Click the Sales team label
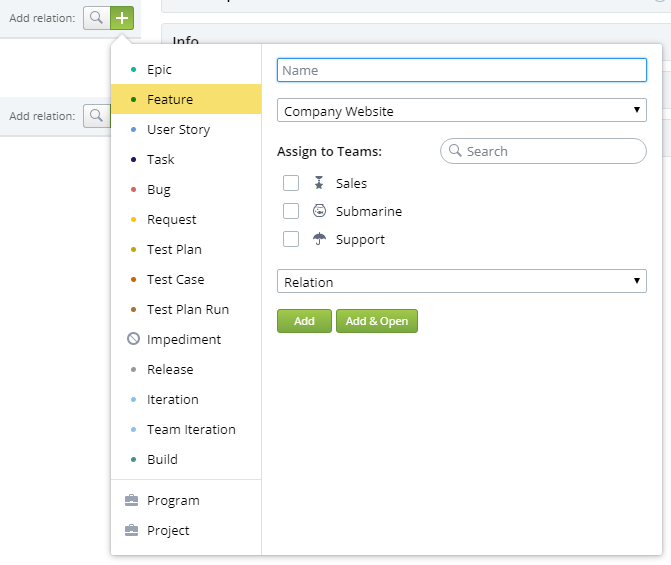The width and height of the screenshot is (671, 565). [351, 183]
